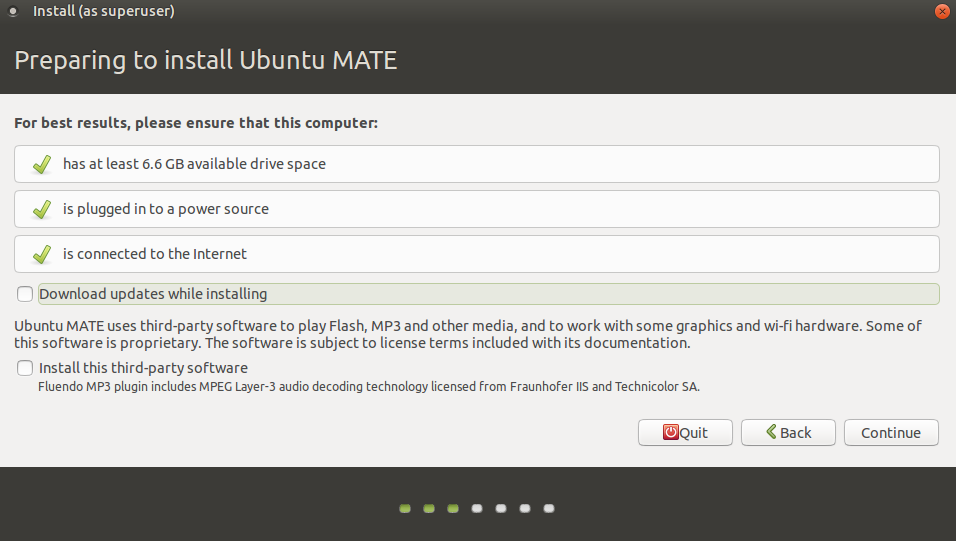Screen dimensions: 956x541
Task: Click the connected to the Internet row
Action: pos(477,254)
